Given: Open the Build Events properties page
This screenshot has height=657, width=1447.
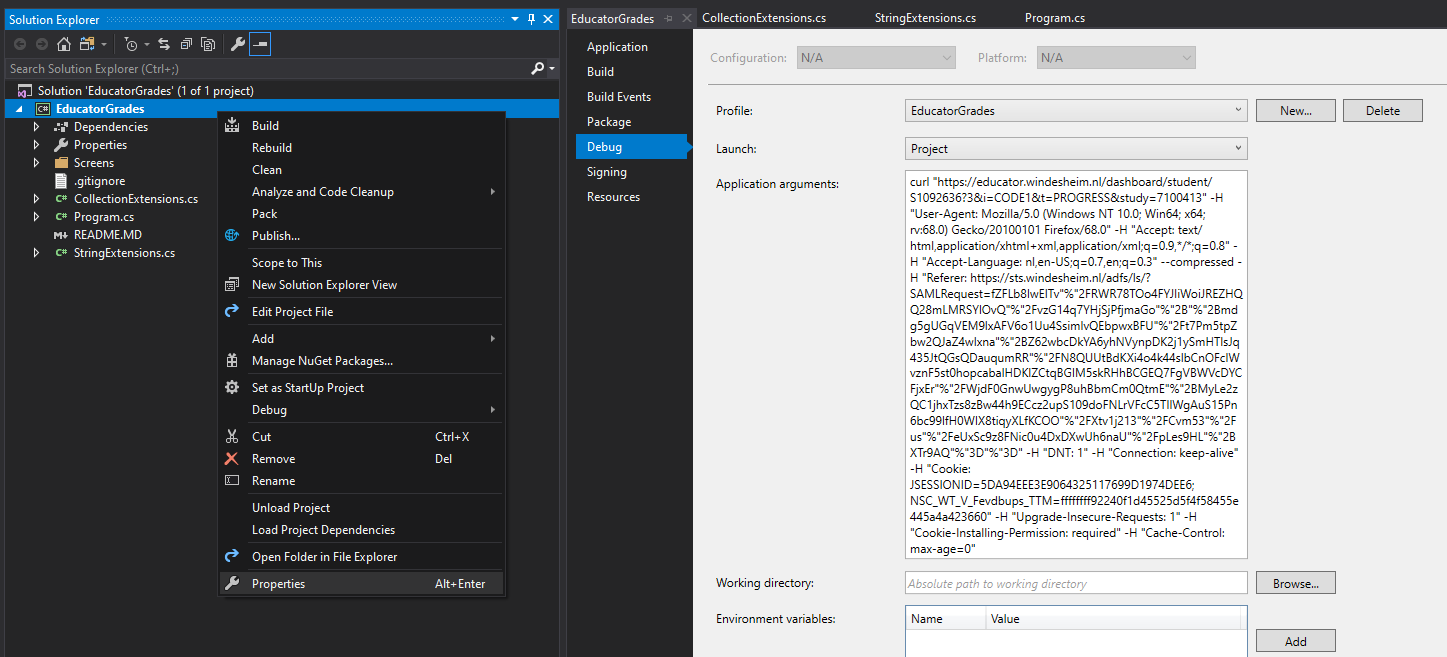Looking at the screenshot, I should (619, 97).
